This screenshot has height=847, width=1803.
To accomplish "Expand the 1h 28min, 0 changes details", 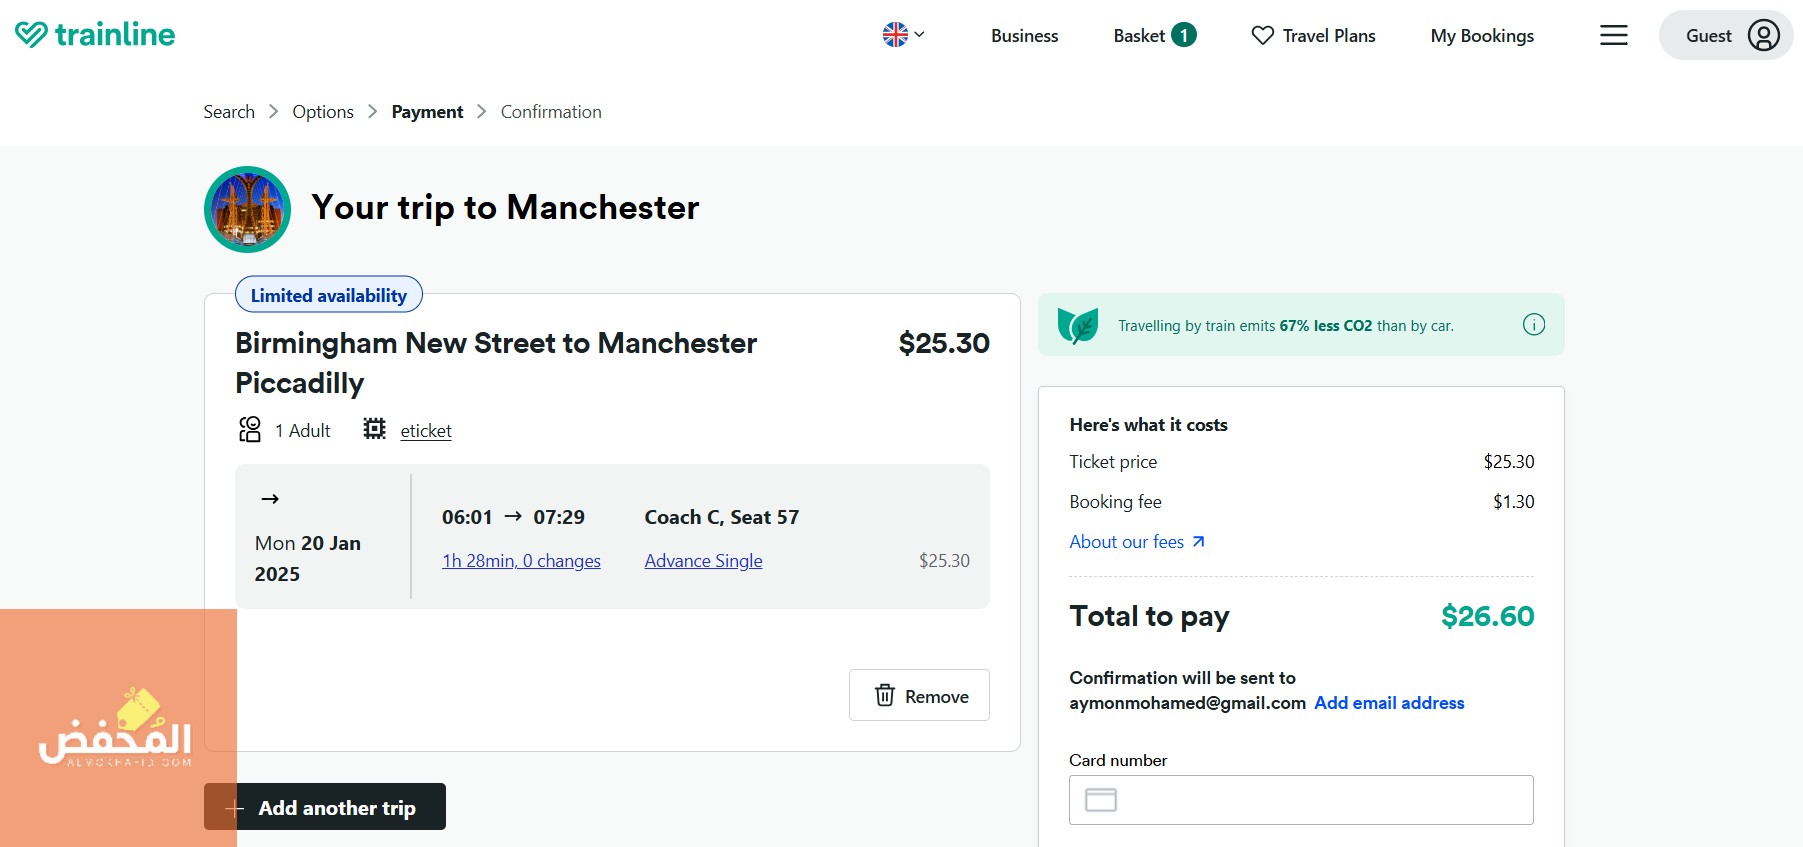I will (x=521, y=561).
